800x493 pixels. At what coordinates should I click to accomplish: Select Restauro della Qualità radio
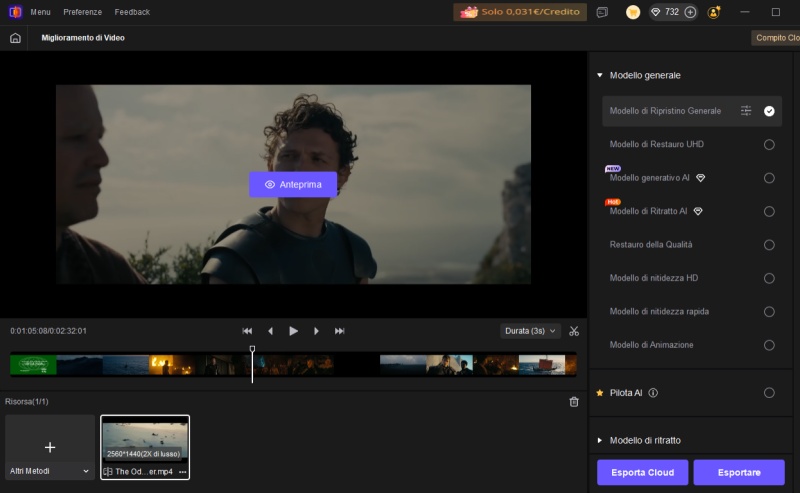pos(769,244)
